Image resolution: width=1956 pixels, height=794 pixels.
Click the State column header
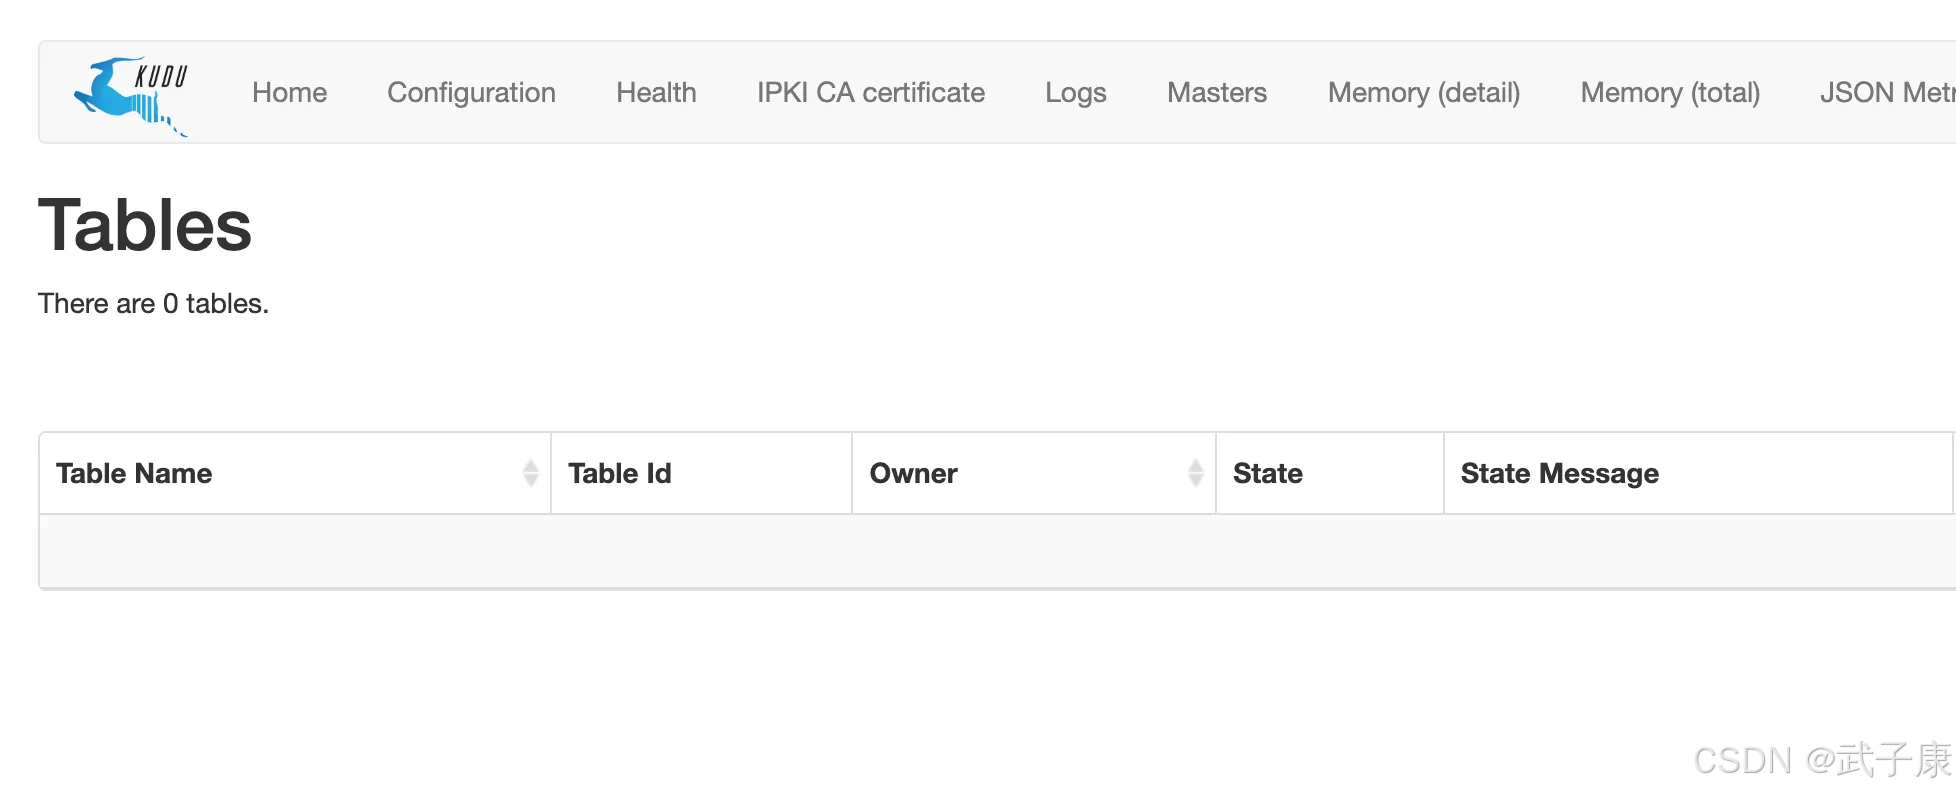point(1267,474)
